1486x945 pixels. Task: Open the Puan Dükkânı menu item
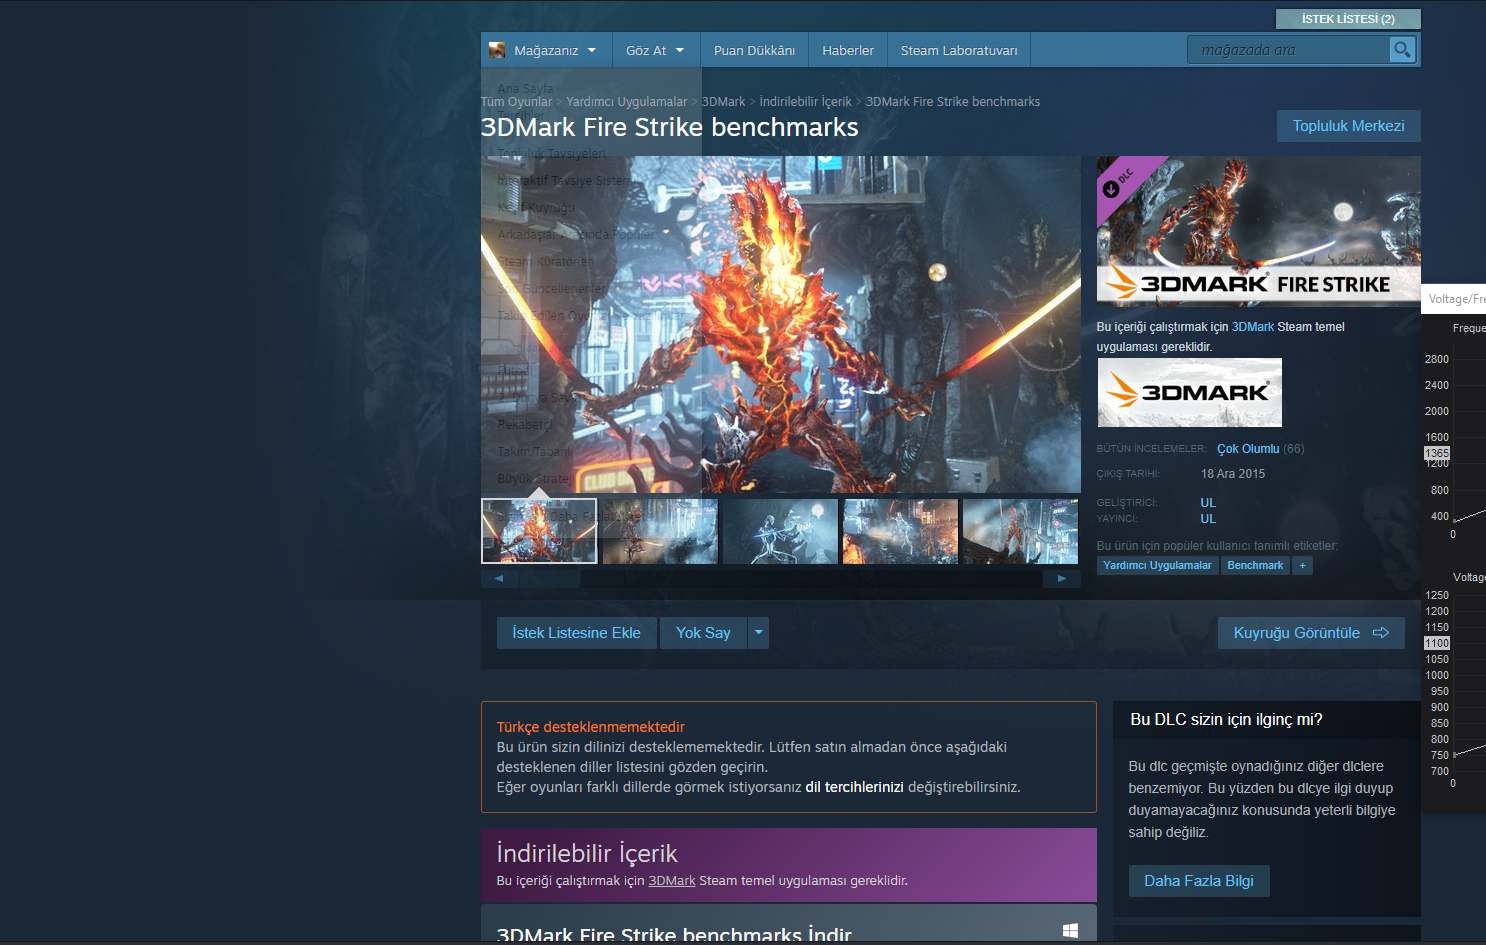(x=755, y=50)
